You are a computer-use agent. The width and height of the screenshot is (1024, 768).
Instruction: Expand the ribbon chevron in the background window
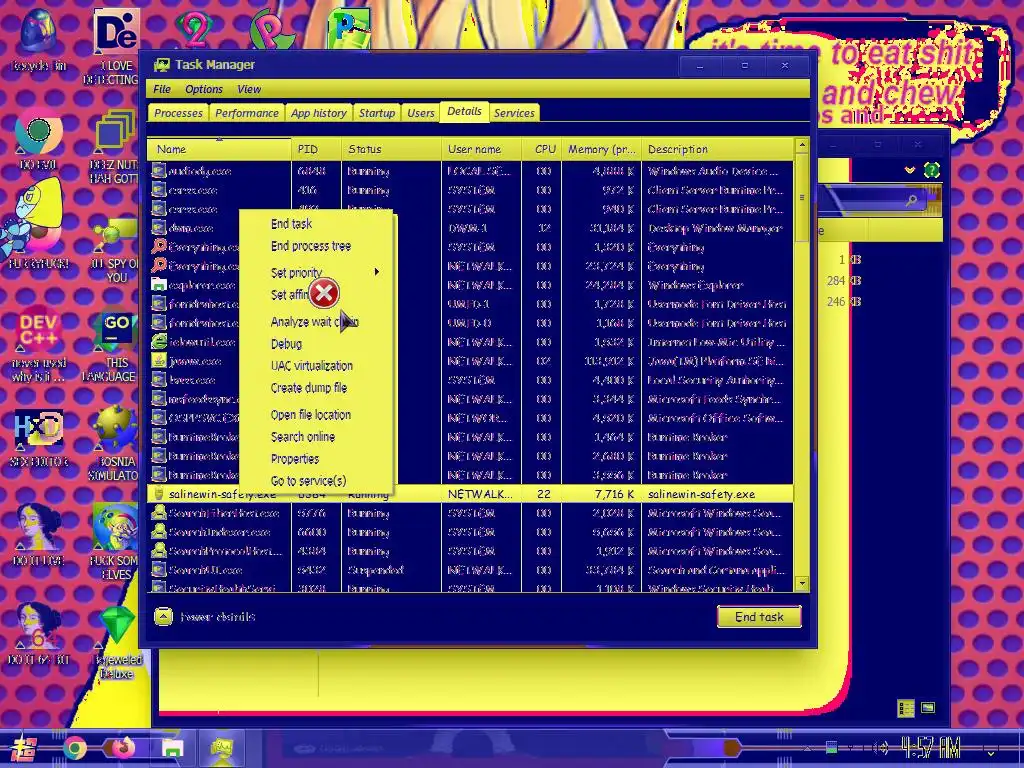pyautogui.click(x=910, y=170)
